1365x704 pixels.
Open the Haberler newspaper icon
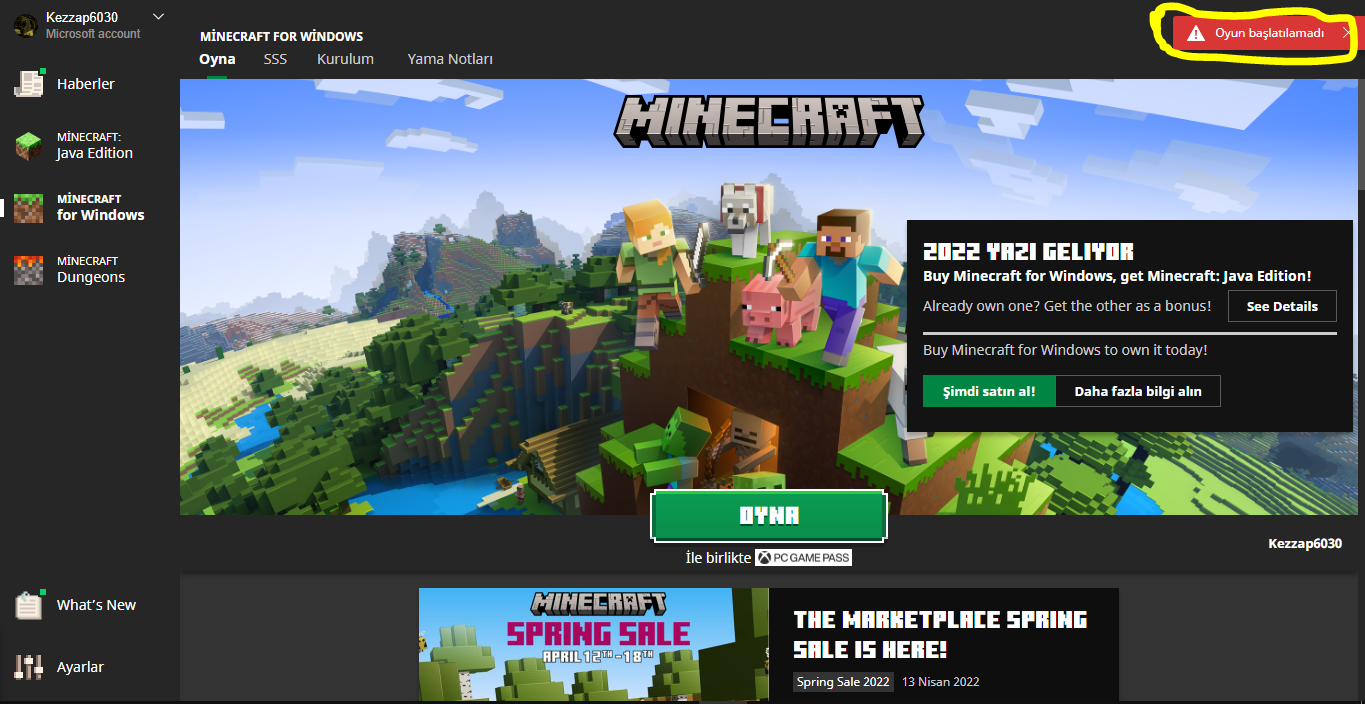tap(28, 84)
